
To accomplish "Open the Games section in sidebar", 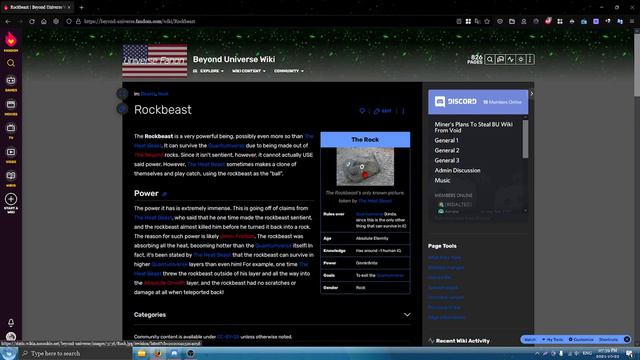I will (11, 83).
